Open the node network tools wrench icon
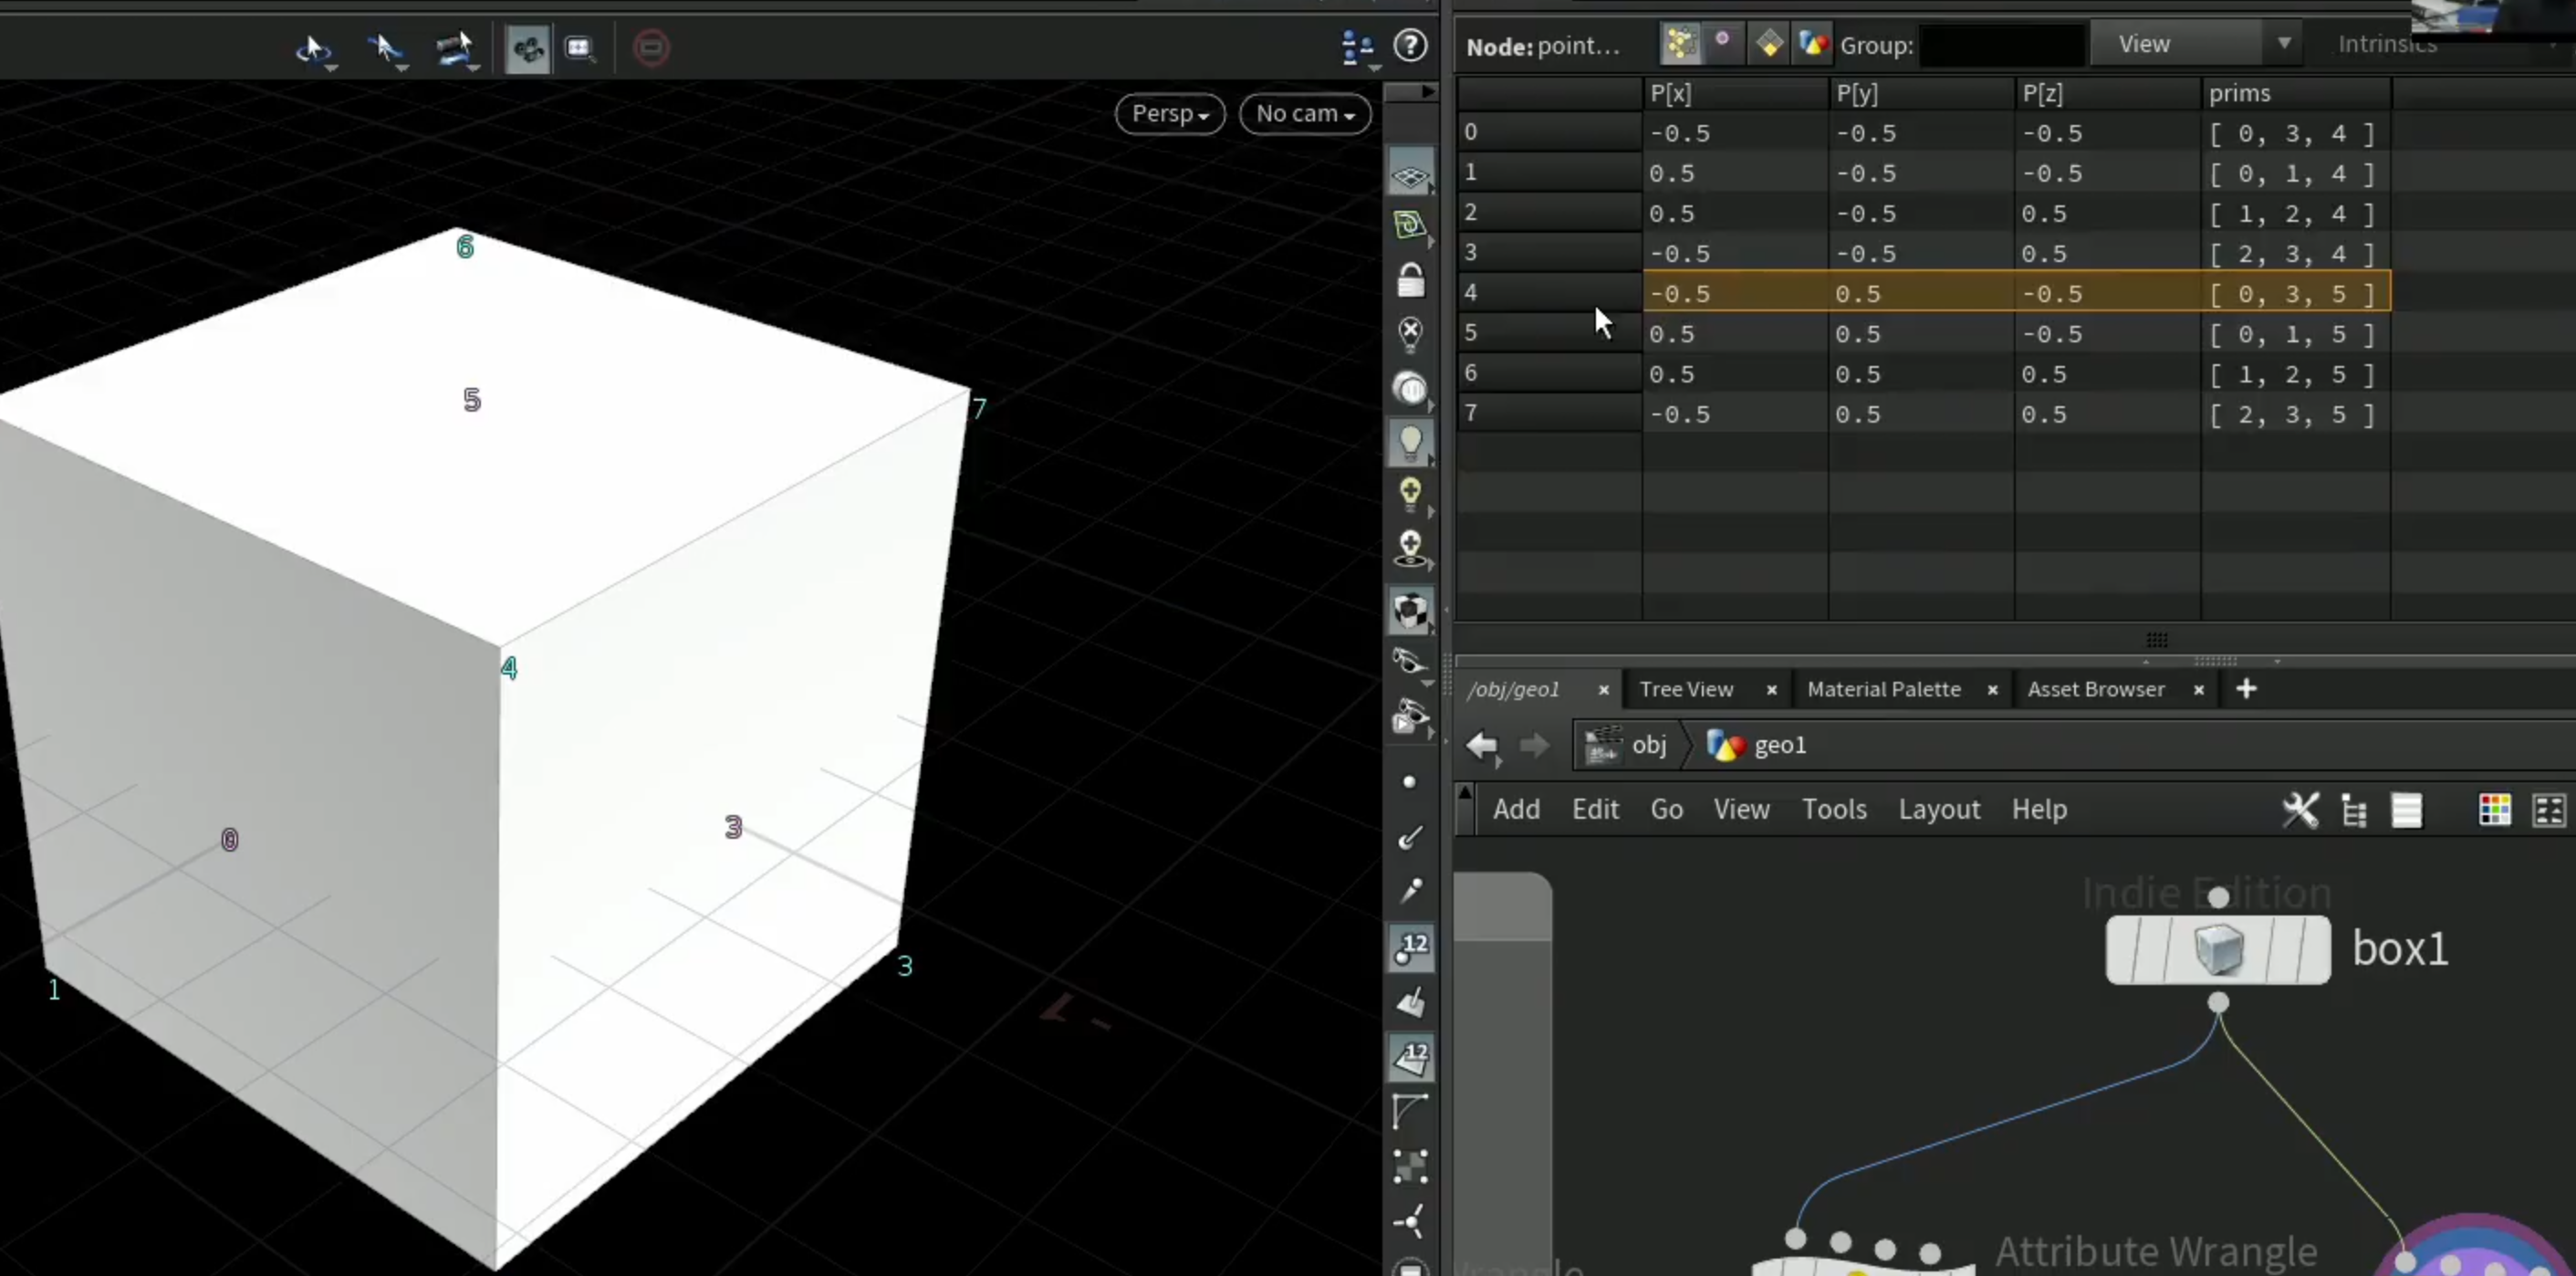Image resolution: width=2576 pixels, height=1276 pixels. pyautogui.click(x=2299, y=809)
